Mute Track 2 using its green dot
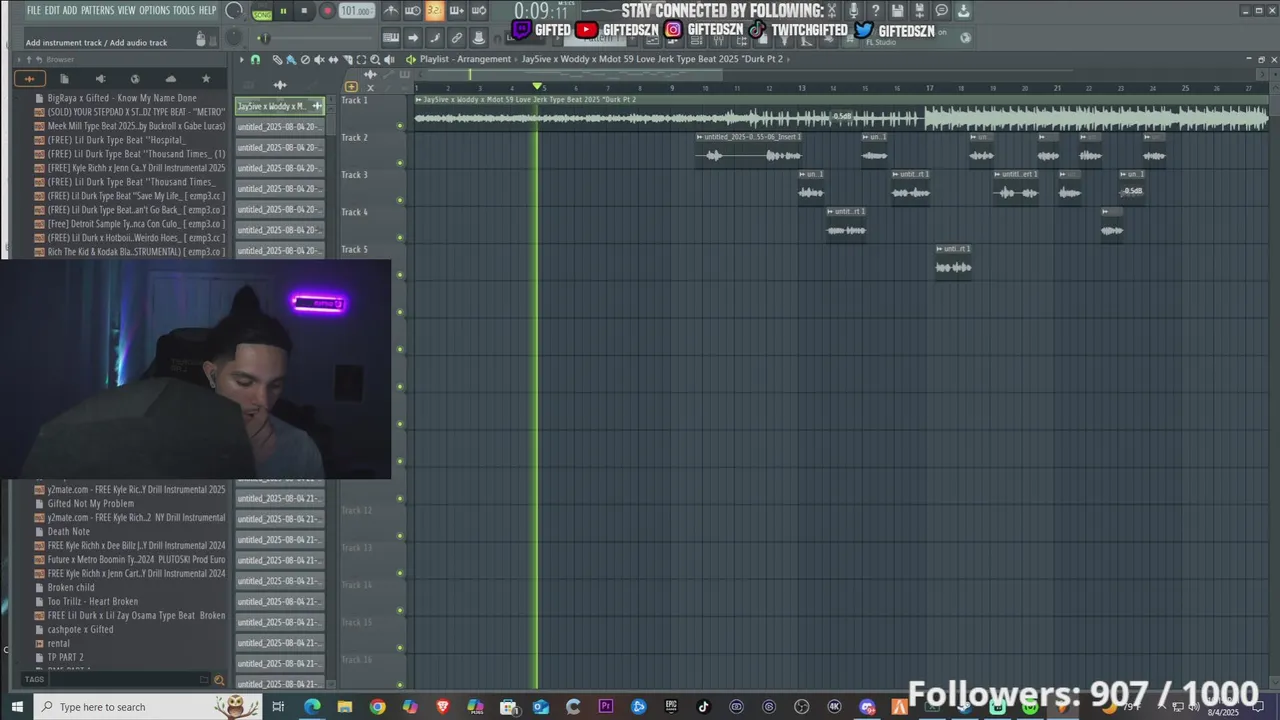Screen dimensions: 1280x720 400,163
